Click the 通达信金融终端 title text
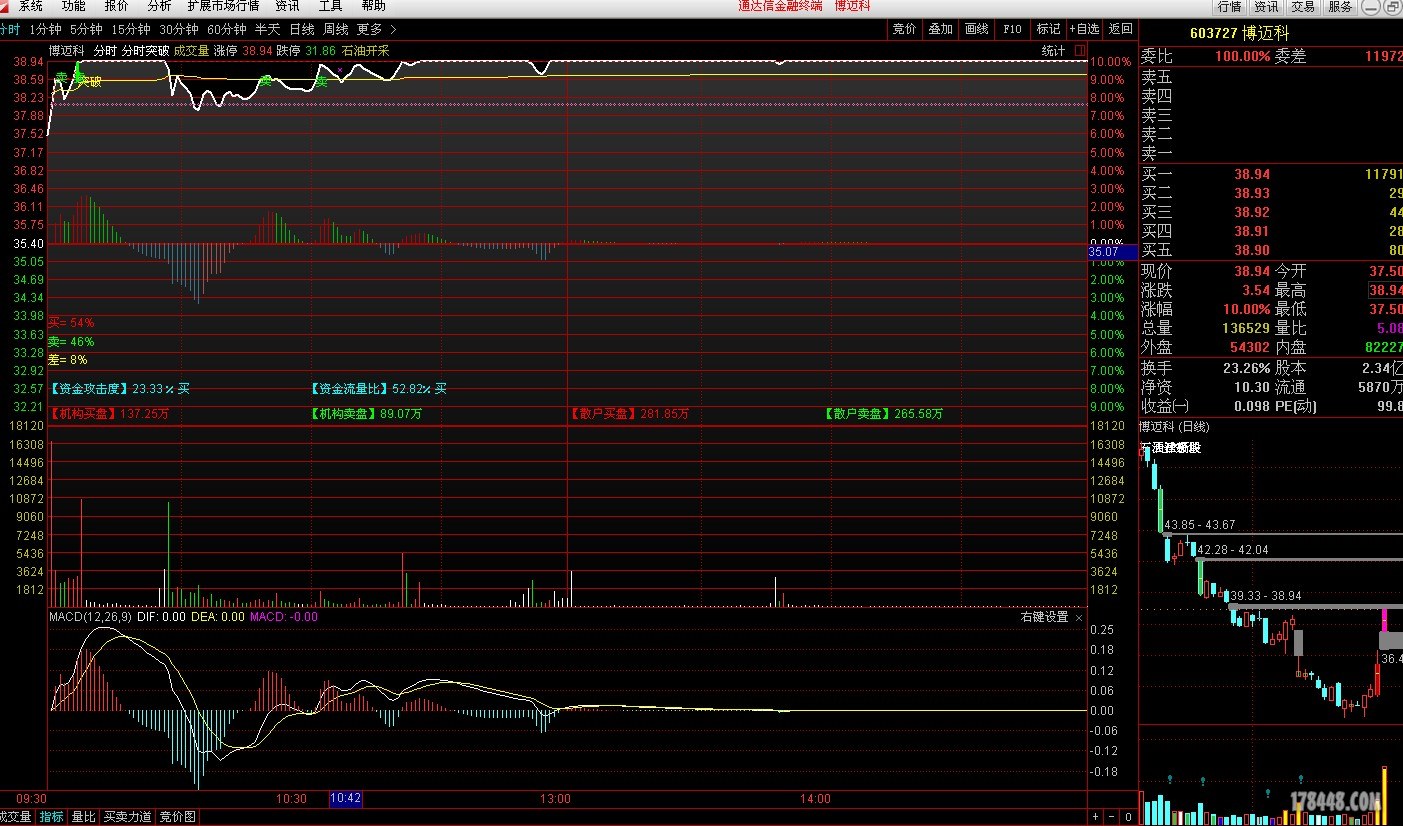 [780, 6]
